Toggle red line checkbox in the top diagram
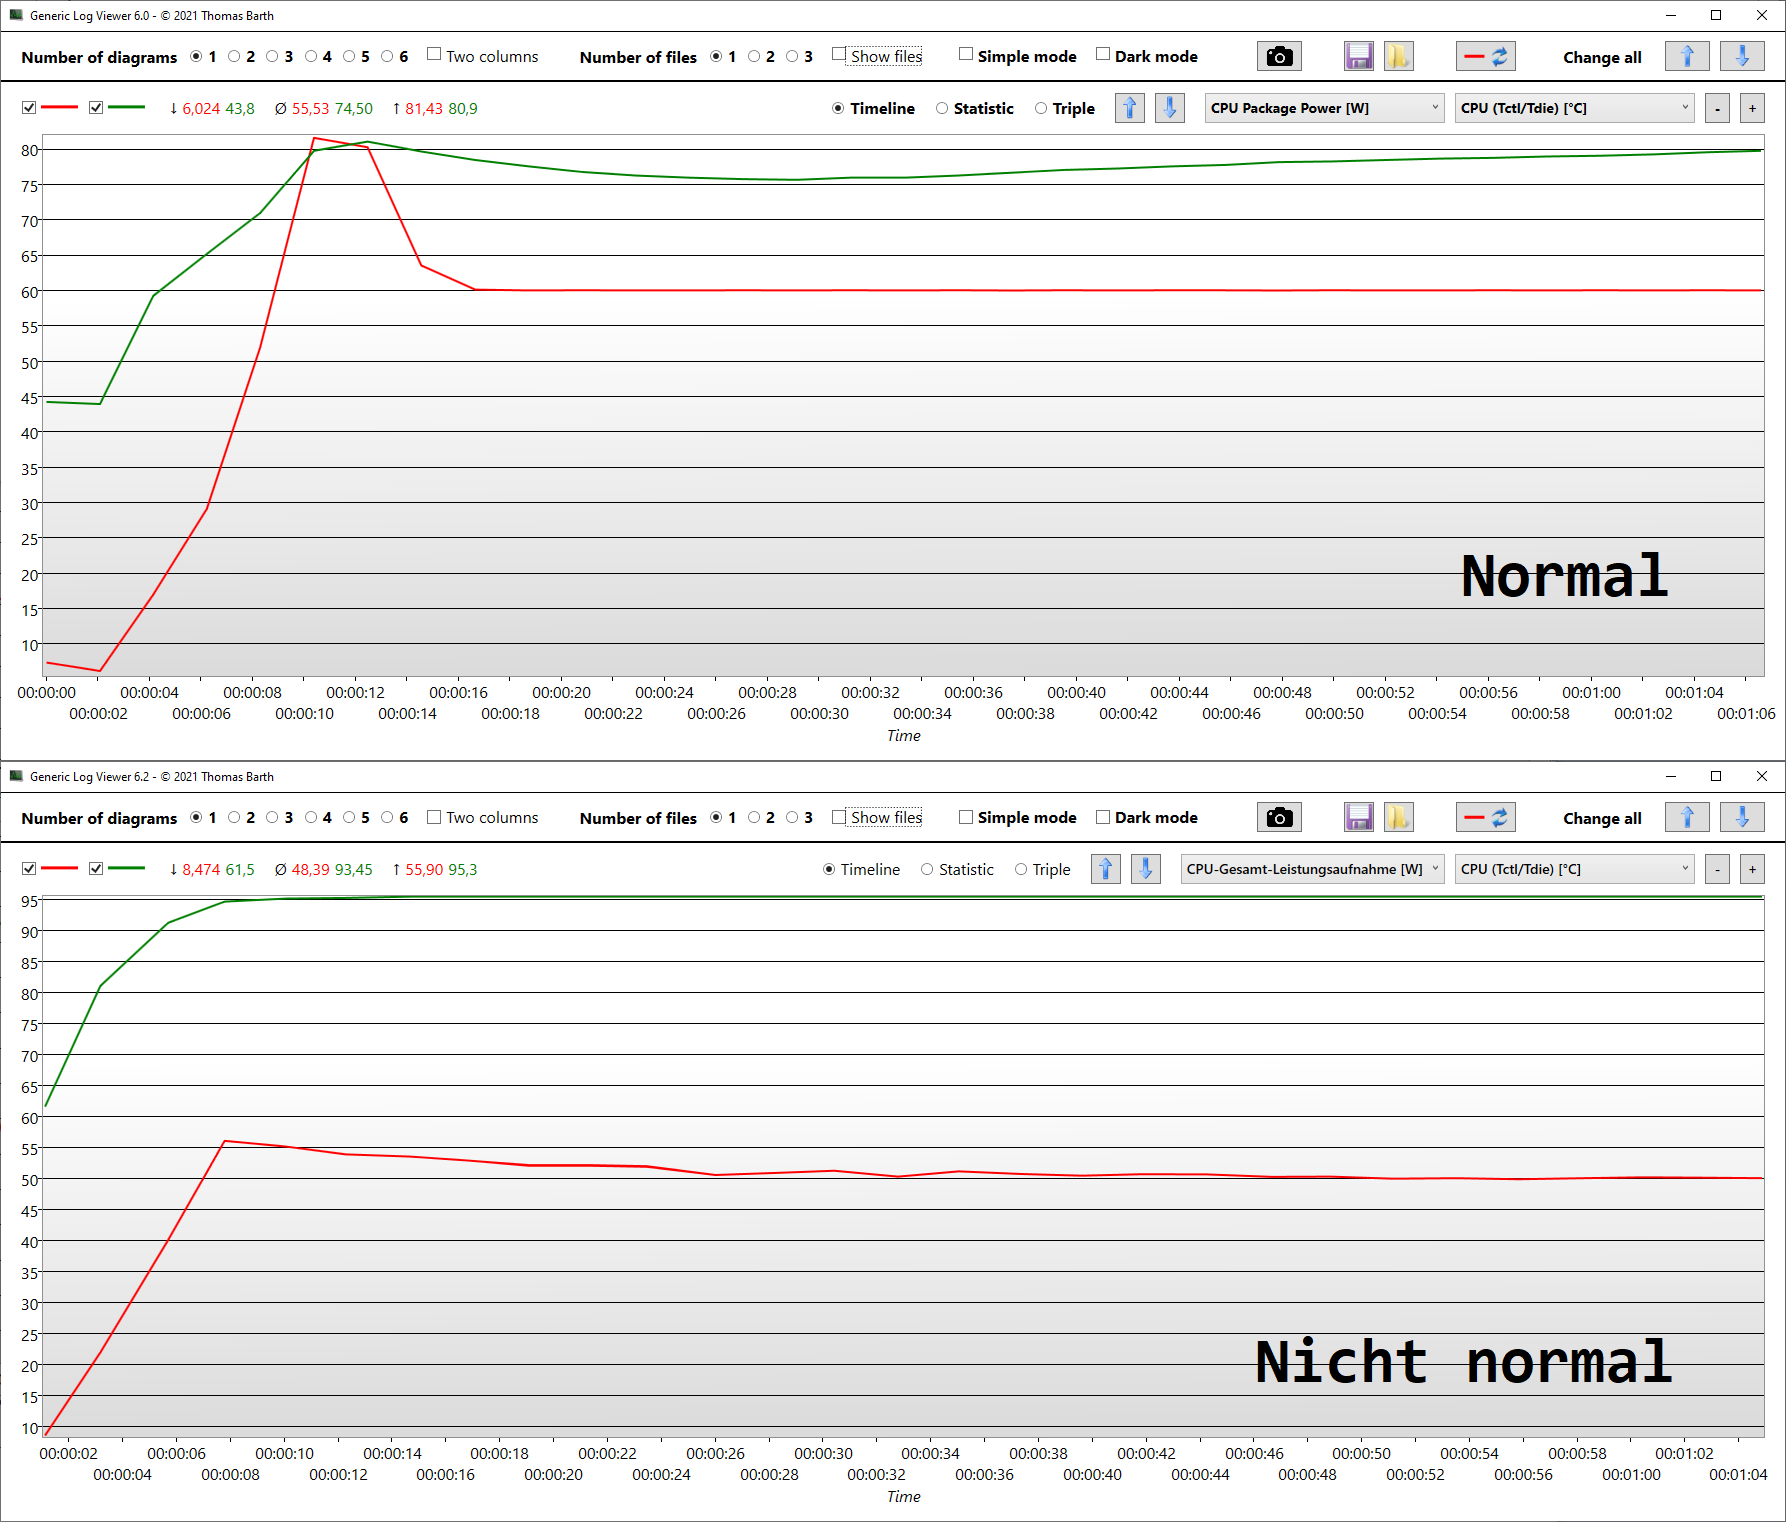 point(29,108)
